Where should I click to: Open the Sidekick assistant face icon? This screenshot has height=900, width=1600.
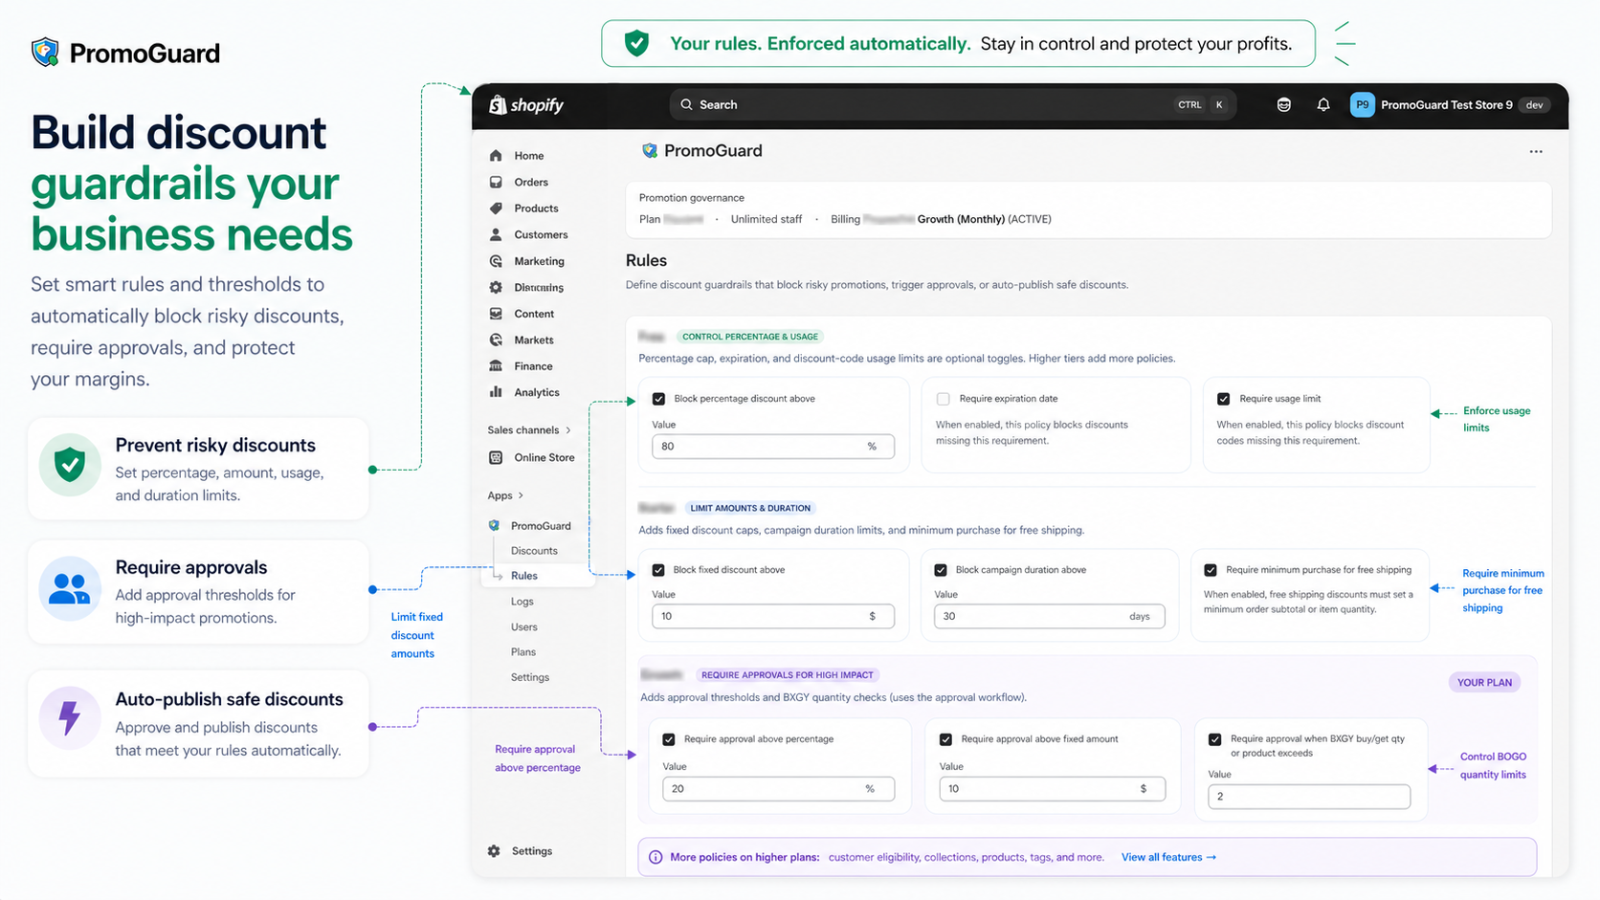[1284, 105]
